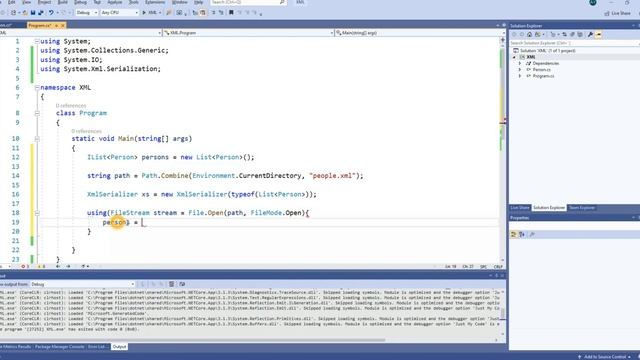640x360 pixels.
Task: Toggle the highlighted Preview Selected Items icon
Action: coord(599,35)
